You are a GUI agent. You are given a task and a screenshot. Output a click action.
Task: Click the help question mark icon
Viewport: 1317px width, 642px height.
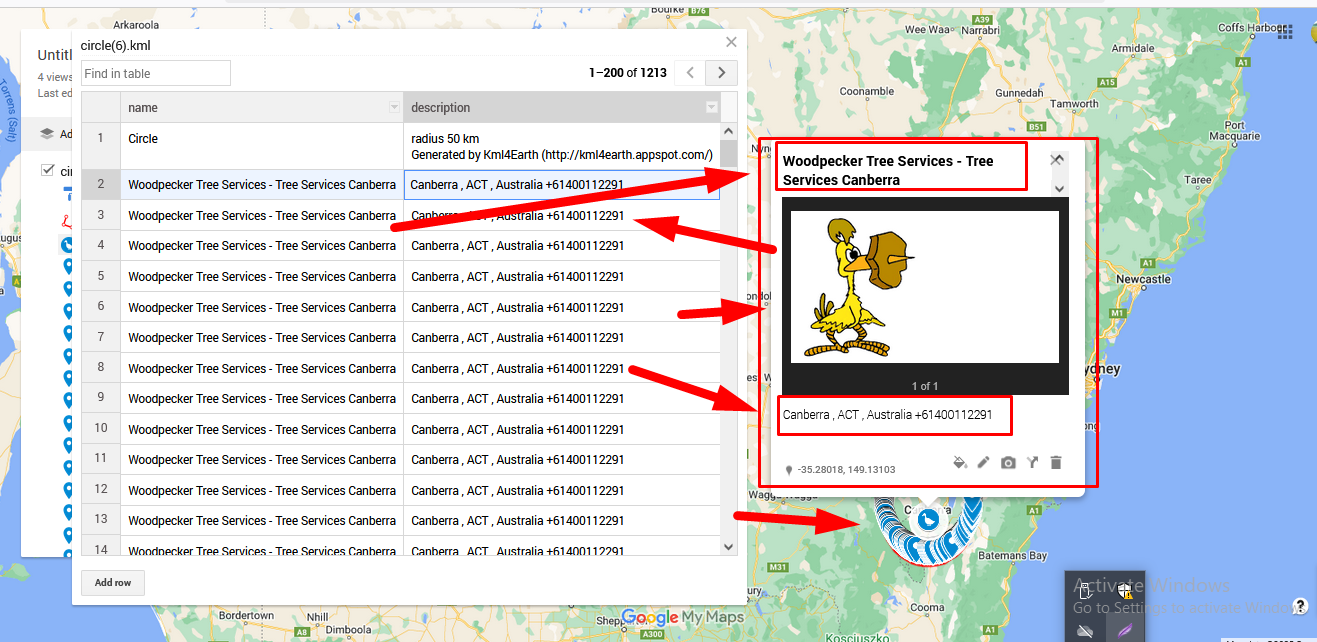coord(1299,606)
